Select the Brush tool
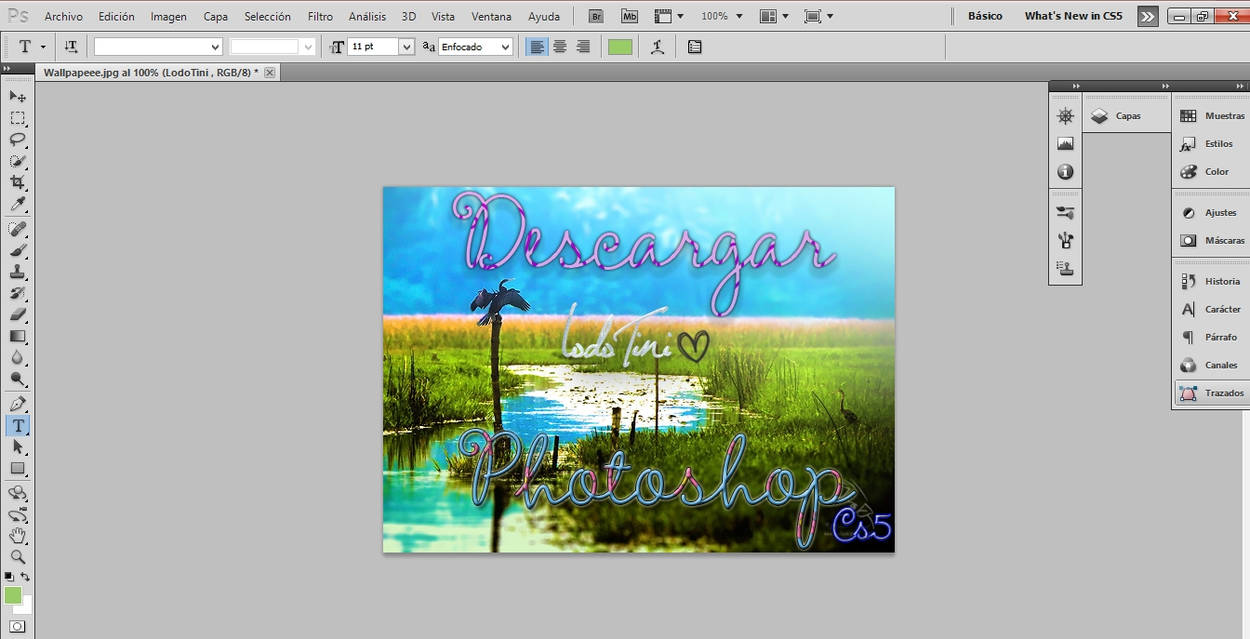Viewport: 1250px width, 639px height. tap(18, 250)
